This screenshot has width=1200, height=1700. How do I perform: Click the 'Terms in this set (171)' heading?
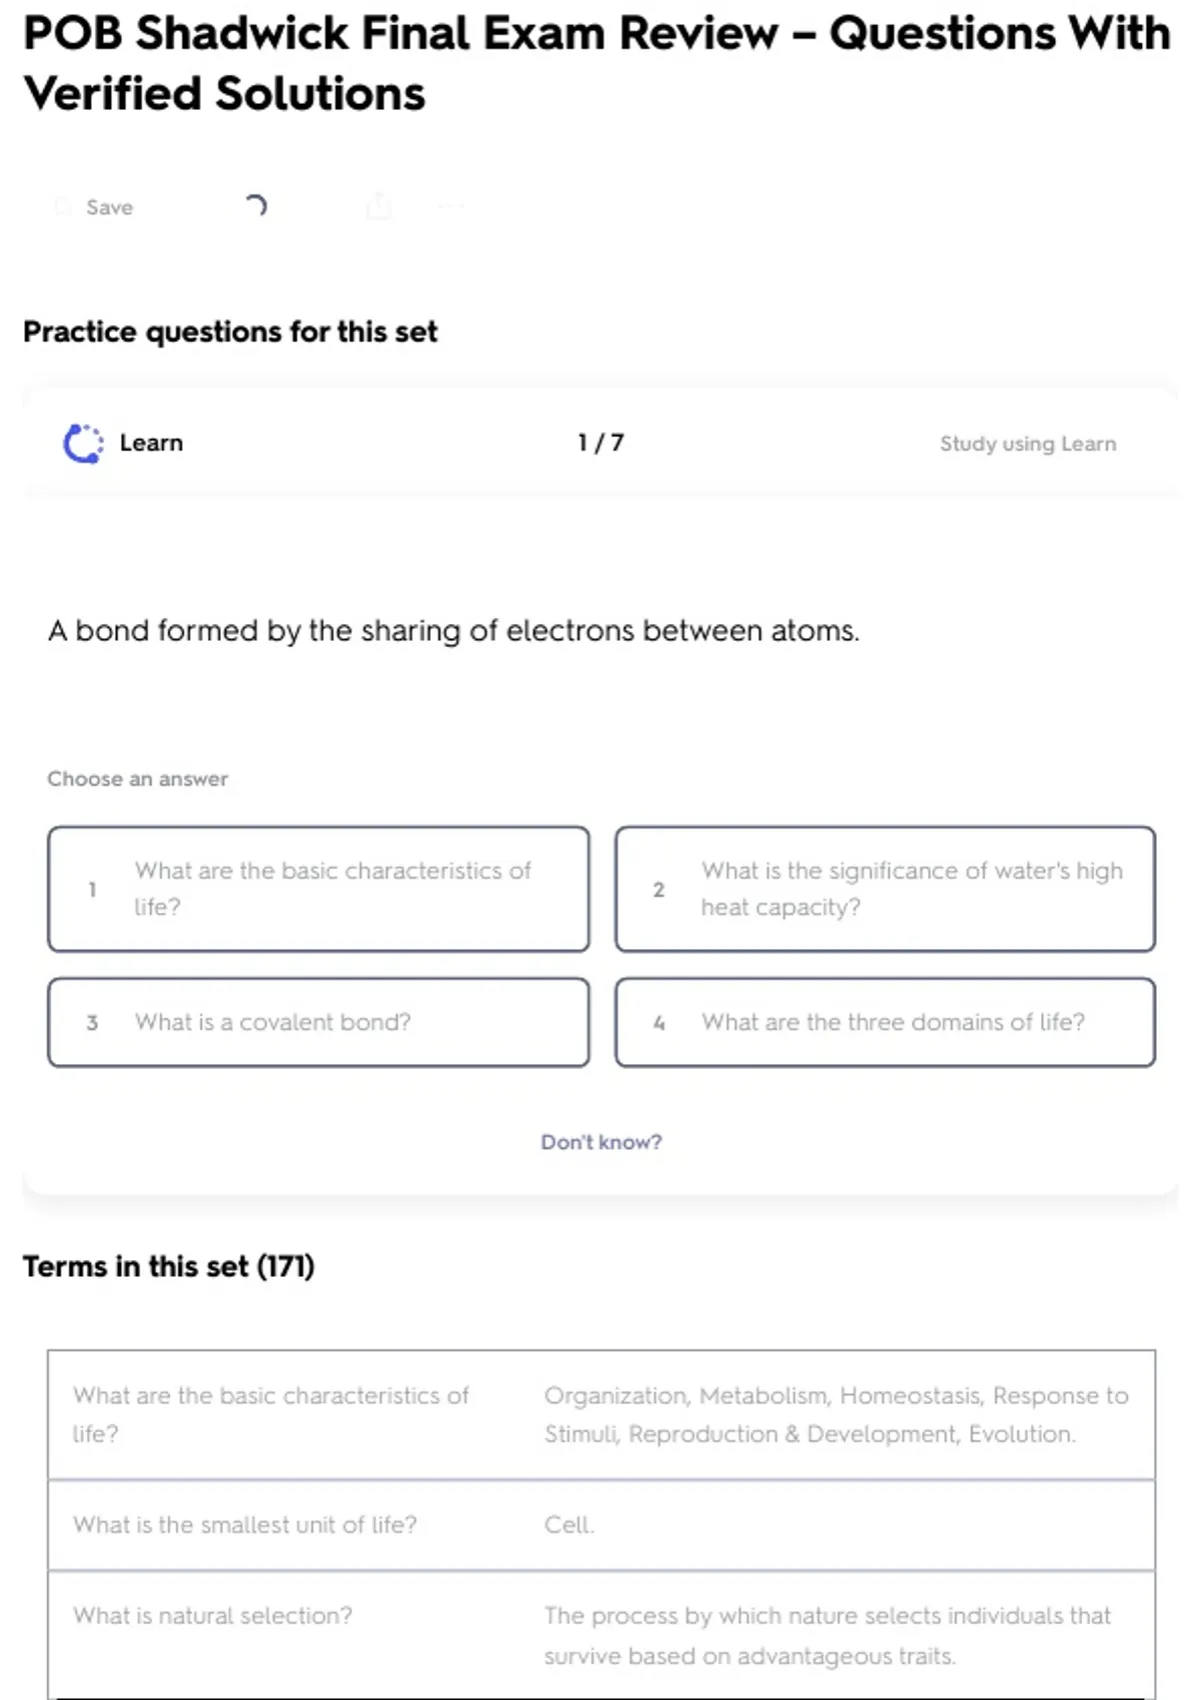pyautogui.click(x=169, y=1267)
